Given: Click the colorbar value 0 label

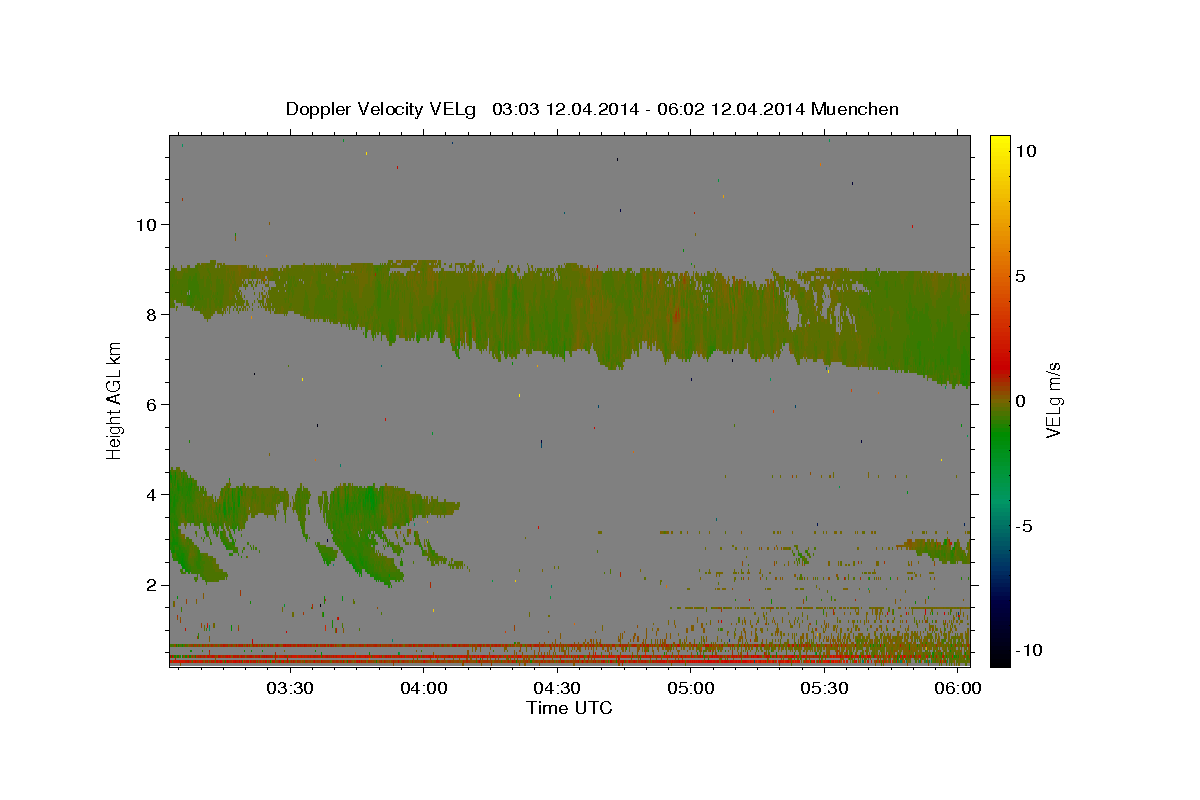Looking at the screenshot, I should pyautogui.click(x=1021, y=401).
